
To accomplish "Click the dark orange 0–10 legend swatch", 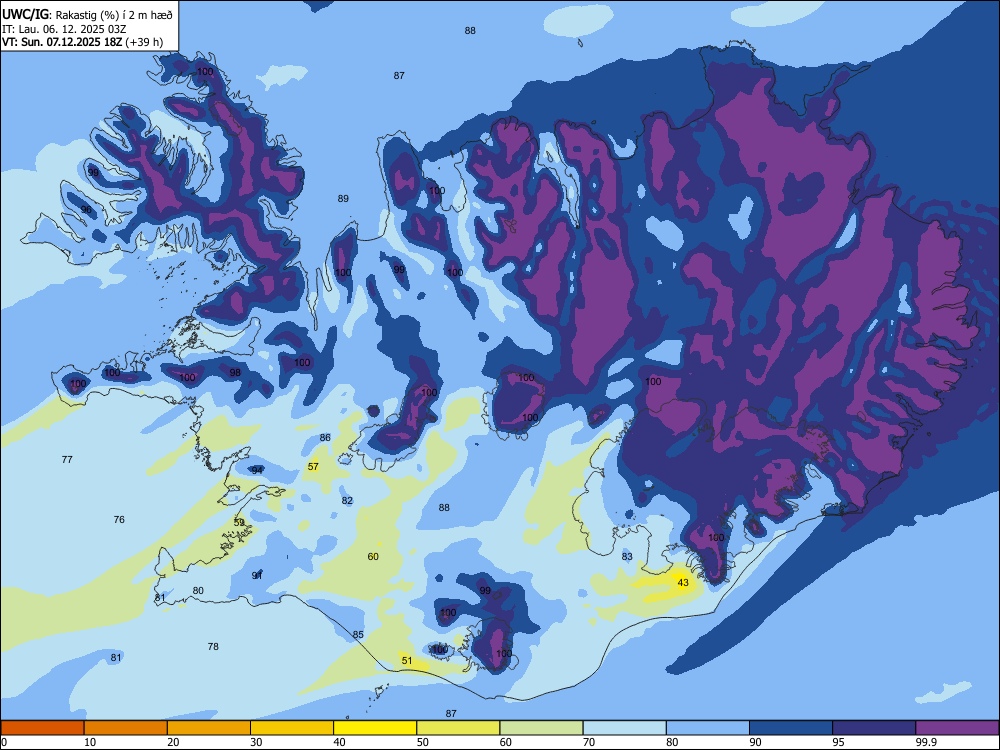I will (43, 728).
